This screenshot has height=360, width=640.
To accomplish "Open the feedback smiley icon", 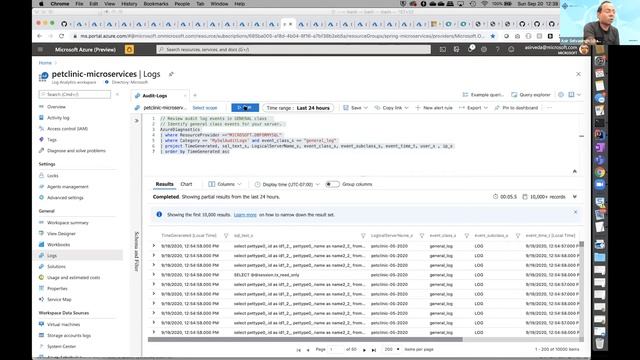I will pyautogui.click(x=511, y=49).
